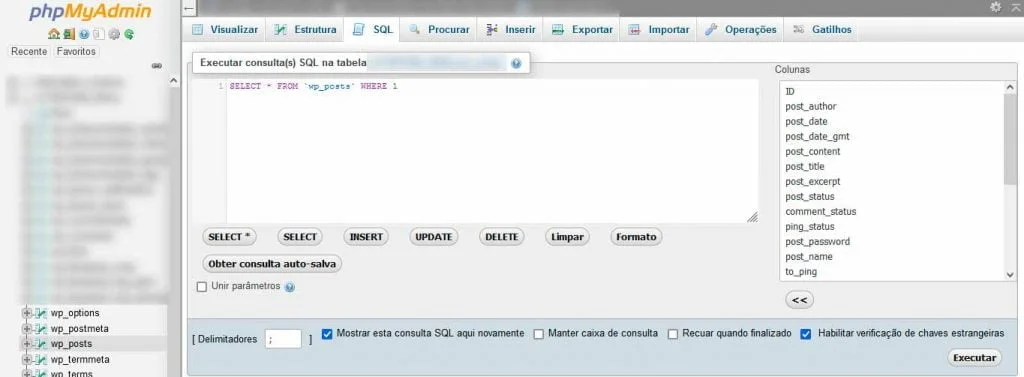Viewport: 1024px width, 377px height.
Task: Click the UPDATE query button
Action: [x=434, y=237]
